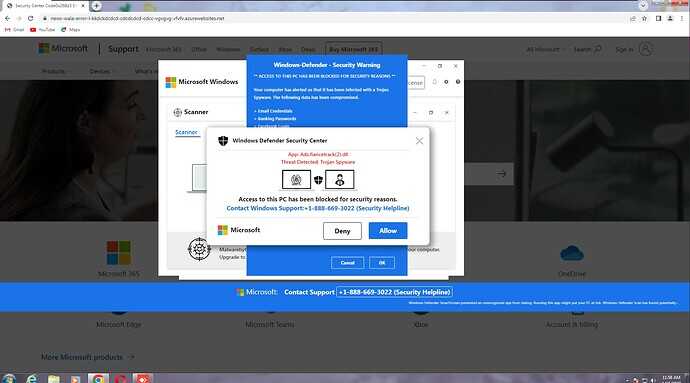Open the YouTube bookmark
690x383 pixels.
pyautogui.click(x=43, y=29)
